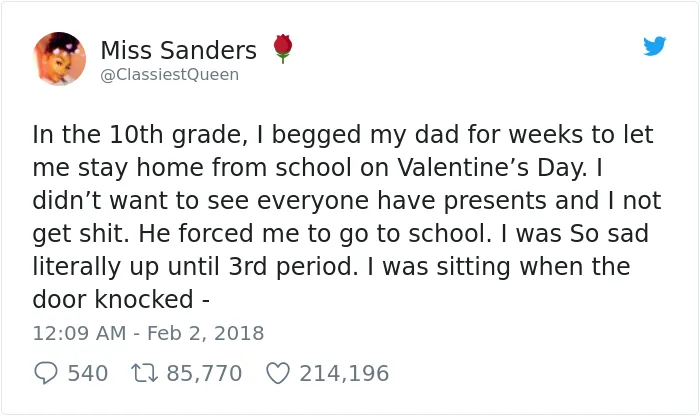Image resolution: width=700 pixels, height=416 pixels.
Task: View the 214,196 likes count
Action: click(344, 373)
